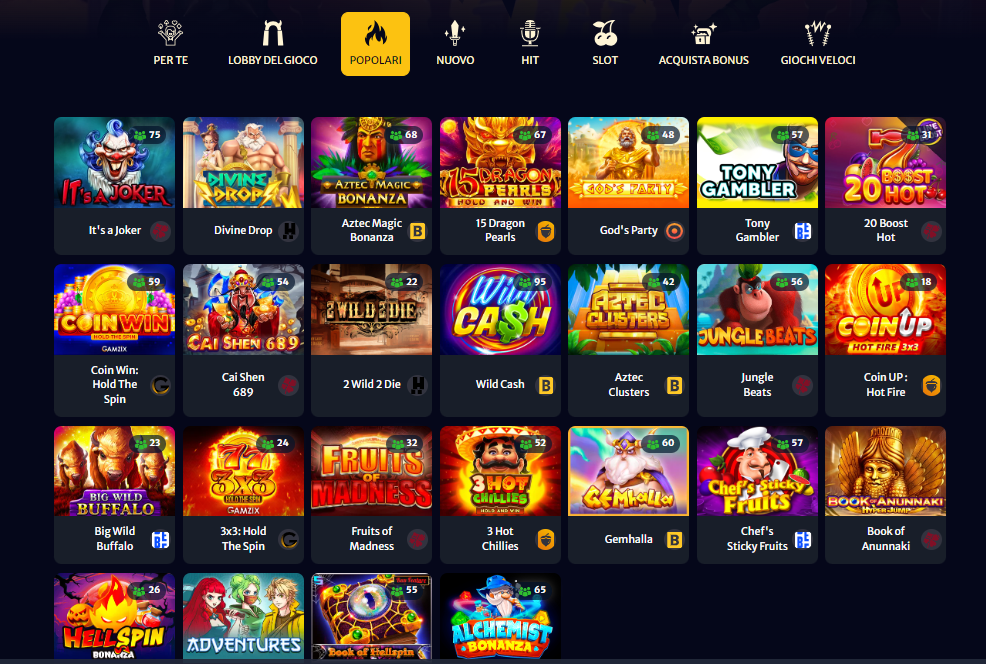Click the provider logo next to God's Party
The width and height of the screenshot is (986, 664).
pos(674,231)
